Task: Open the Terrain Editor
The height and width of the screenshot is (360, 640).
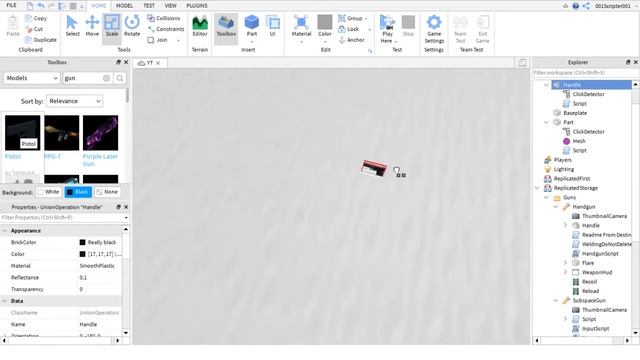Action: click(200, 26)
